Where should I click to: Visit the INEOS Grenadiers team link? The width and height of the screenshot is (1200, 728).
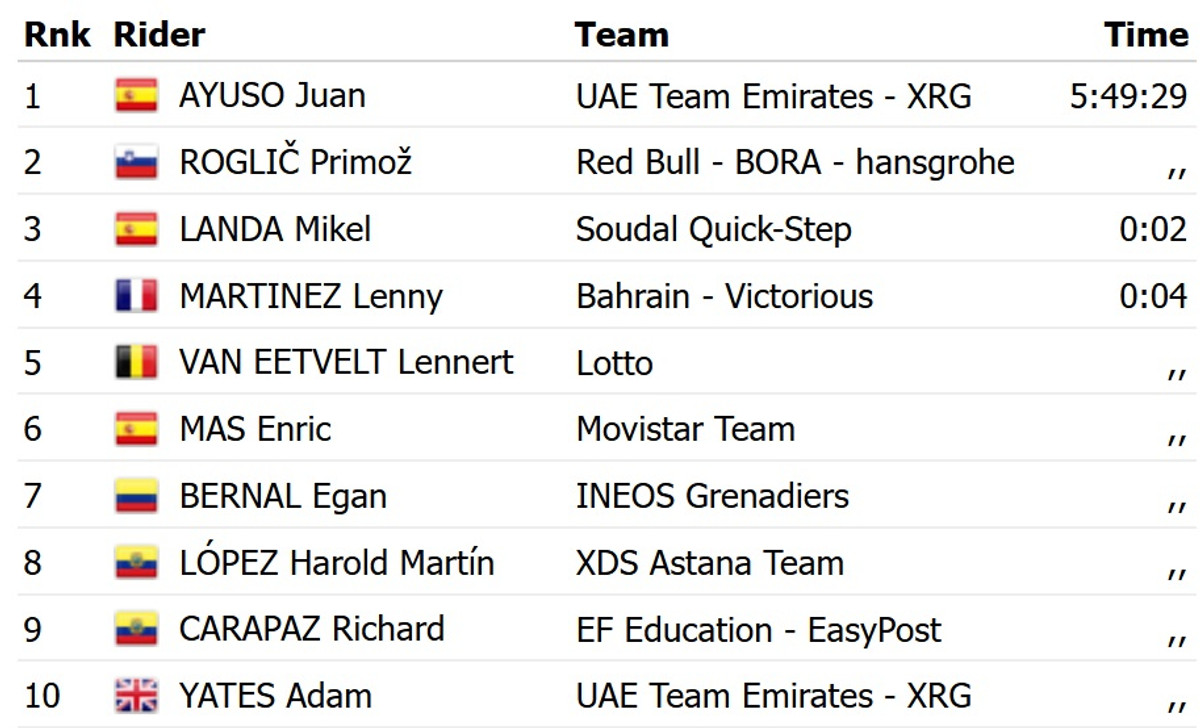[x=712, y=496]
